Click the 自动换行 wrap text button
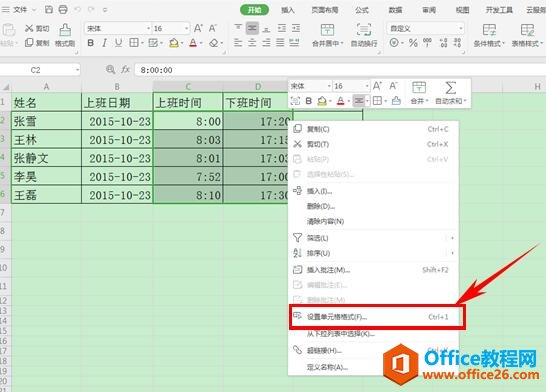546x392 pixels. click(364, 35)
